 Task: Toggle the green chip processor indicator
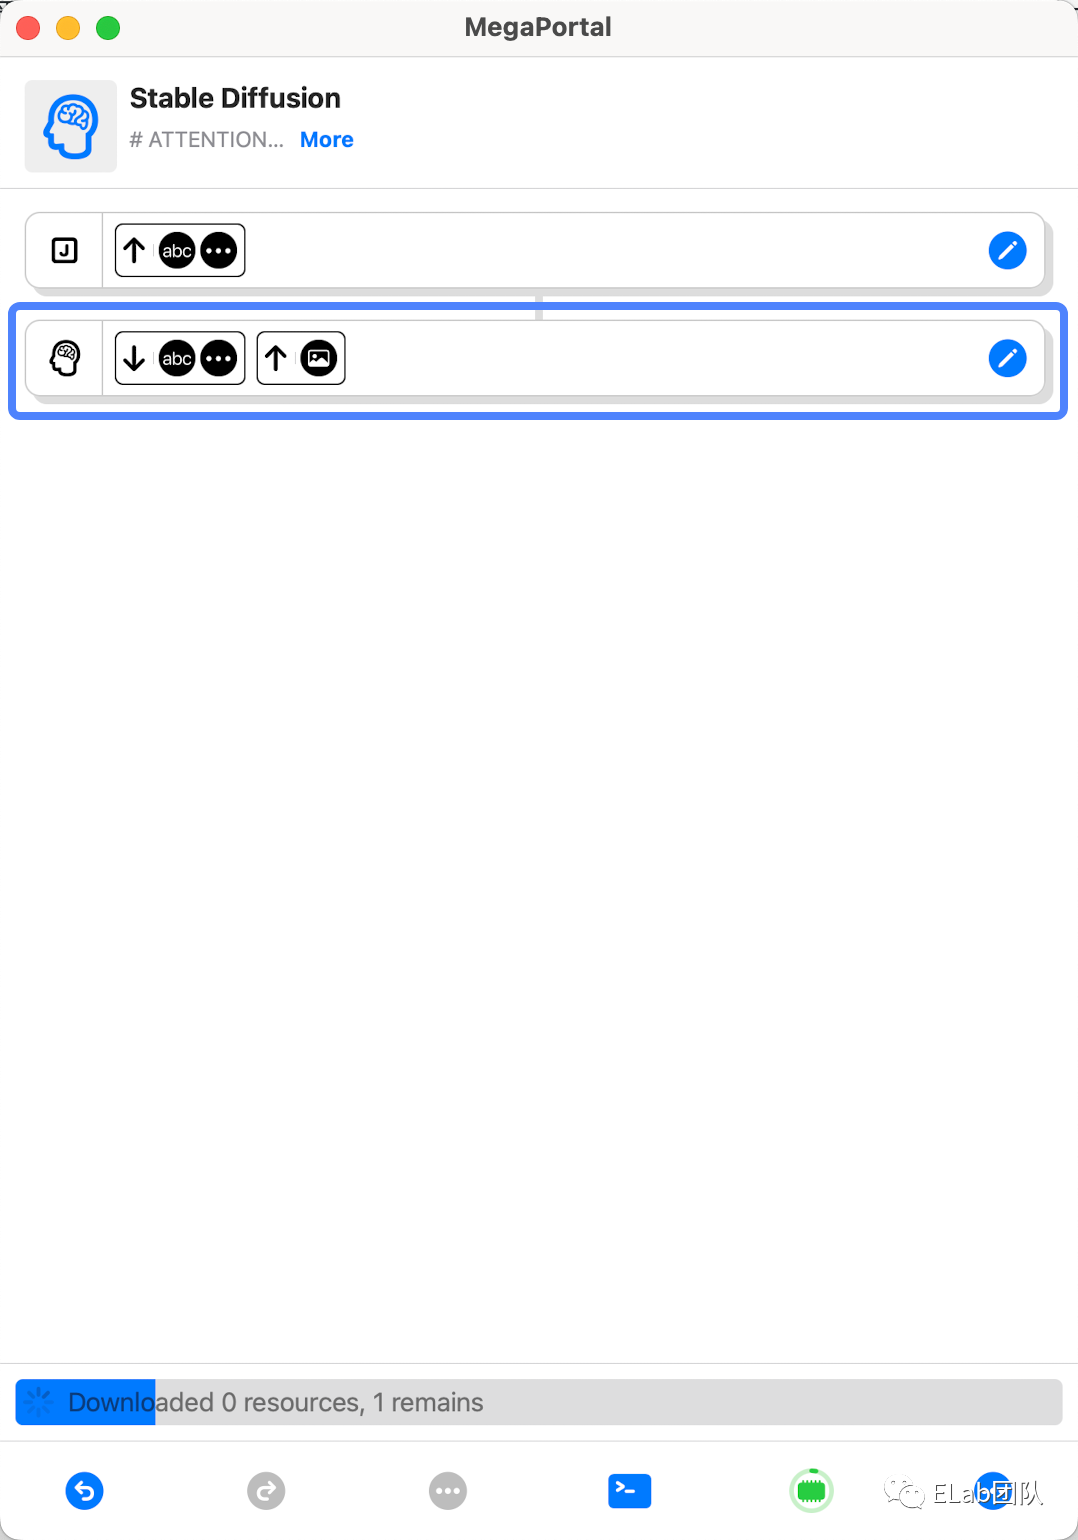tap(811, 1491)
